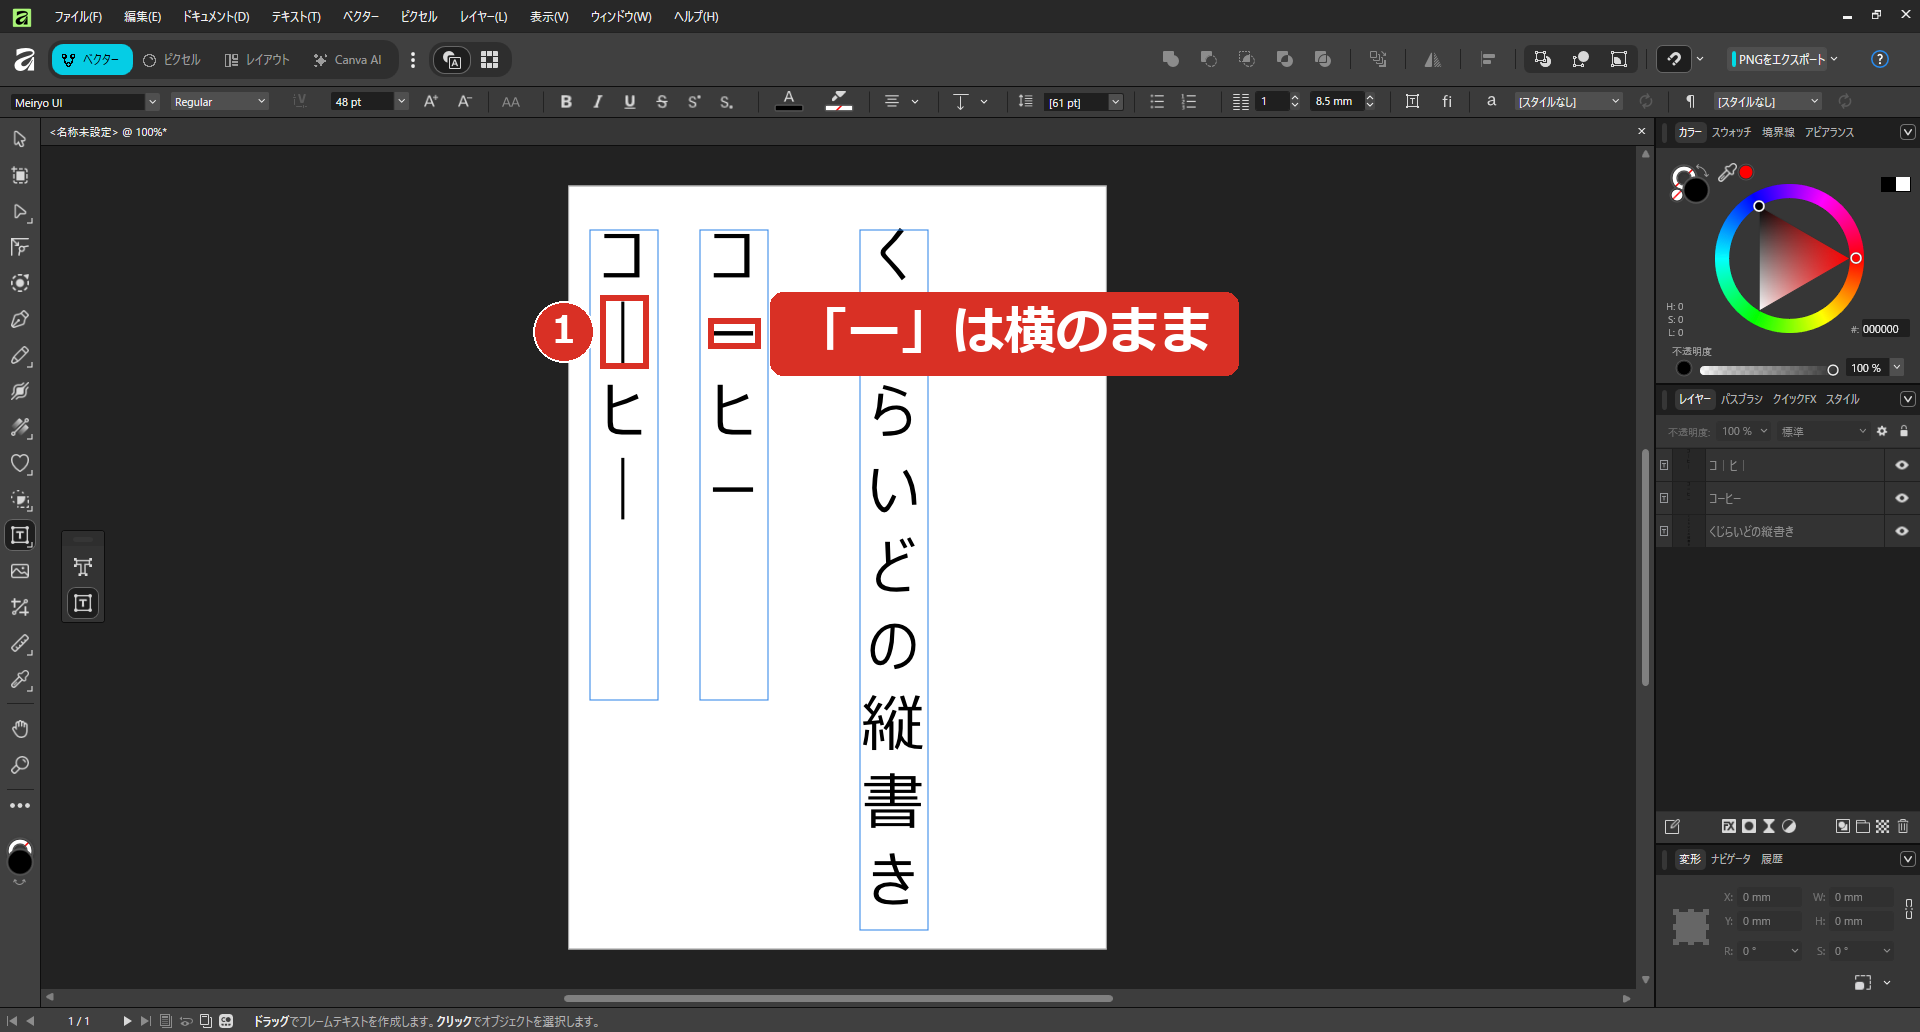Open blend mode 標準 dropdown
The height and width of the screenshot is (1032, 1920).
1823,431
